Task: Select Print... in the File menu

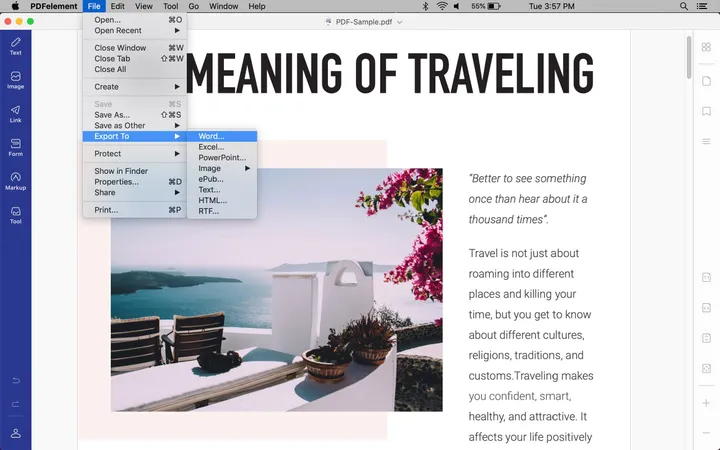Action: (106, 210)
